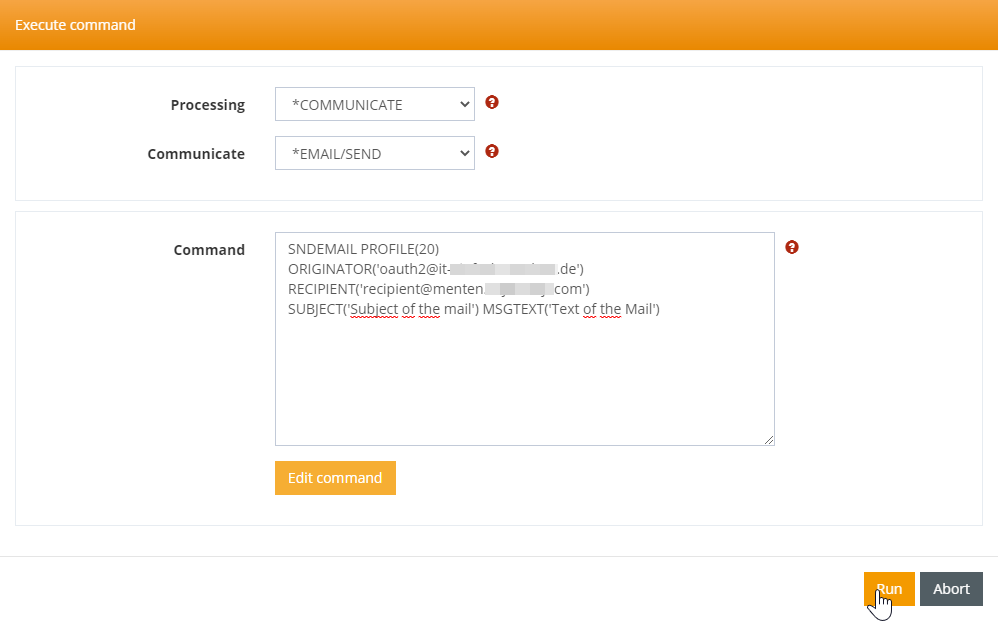This screenshot has width=998, height=621.
Task: Open help icon for the Command field
Action: pyautogui.click(x=792, y=247)
